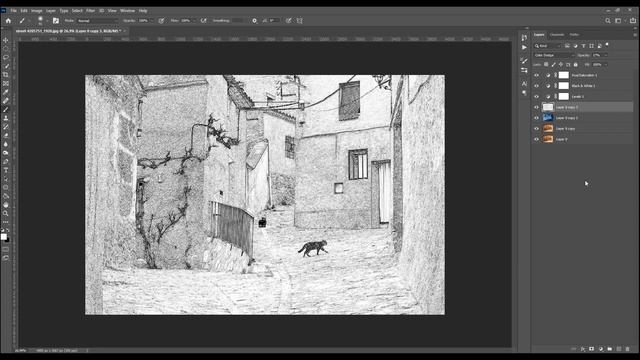Hide the Layer 0 copy layer
Image resolution: width=640 pixels, height=360 pixels.
click(536, 129)
